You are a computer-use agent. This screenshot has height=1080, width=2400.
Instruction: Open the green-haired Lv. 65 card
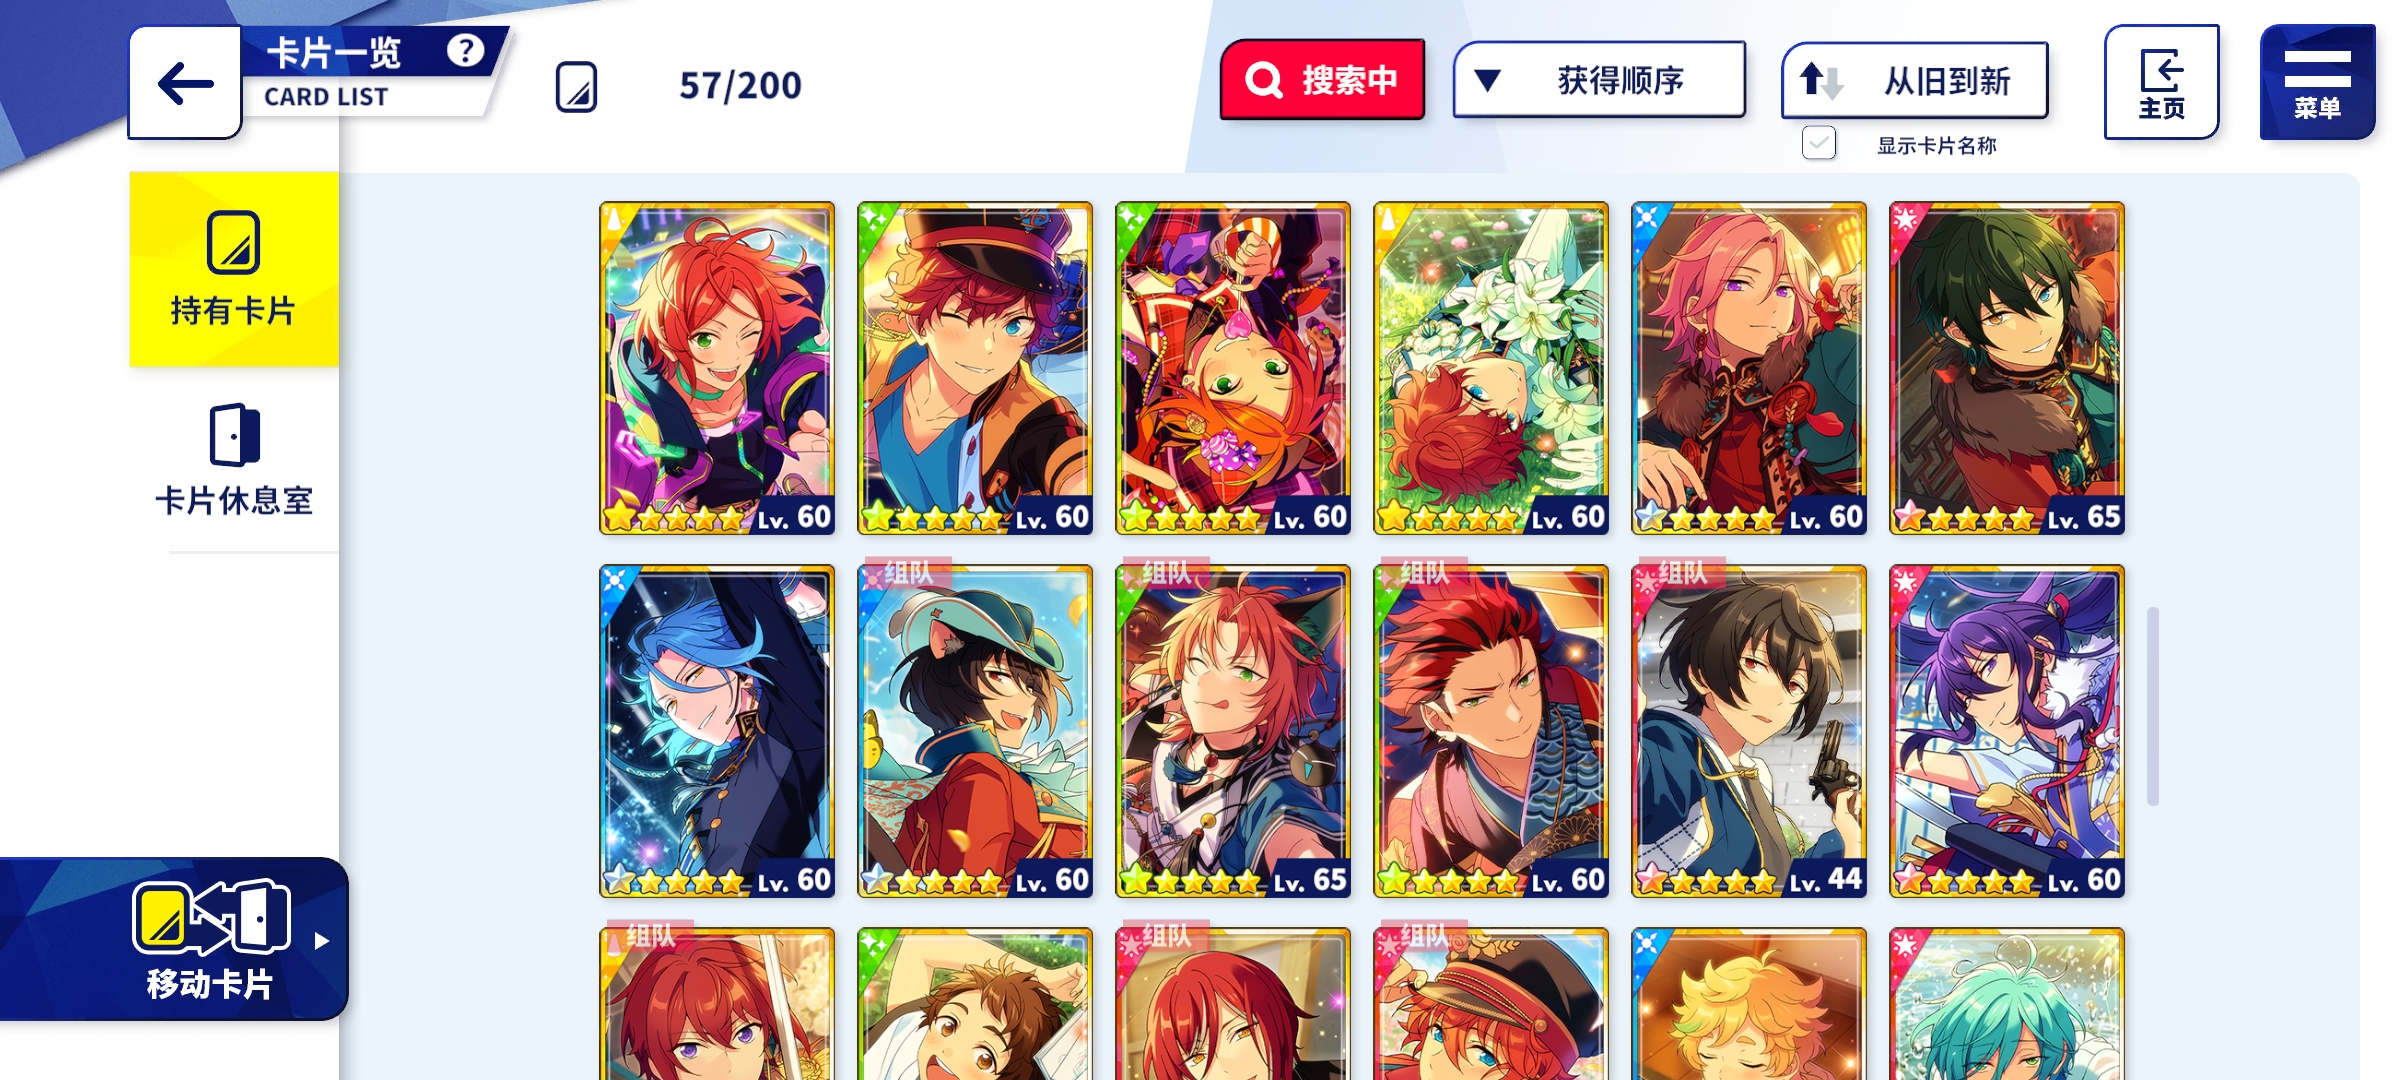tap(2007, 368)
